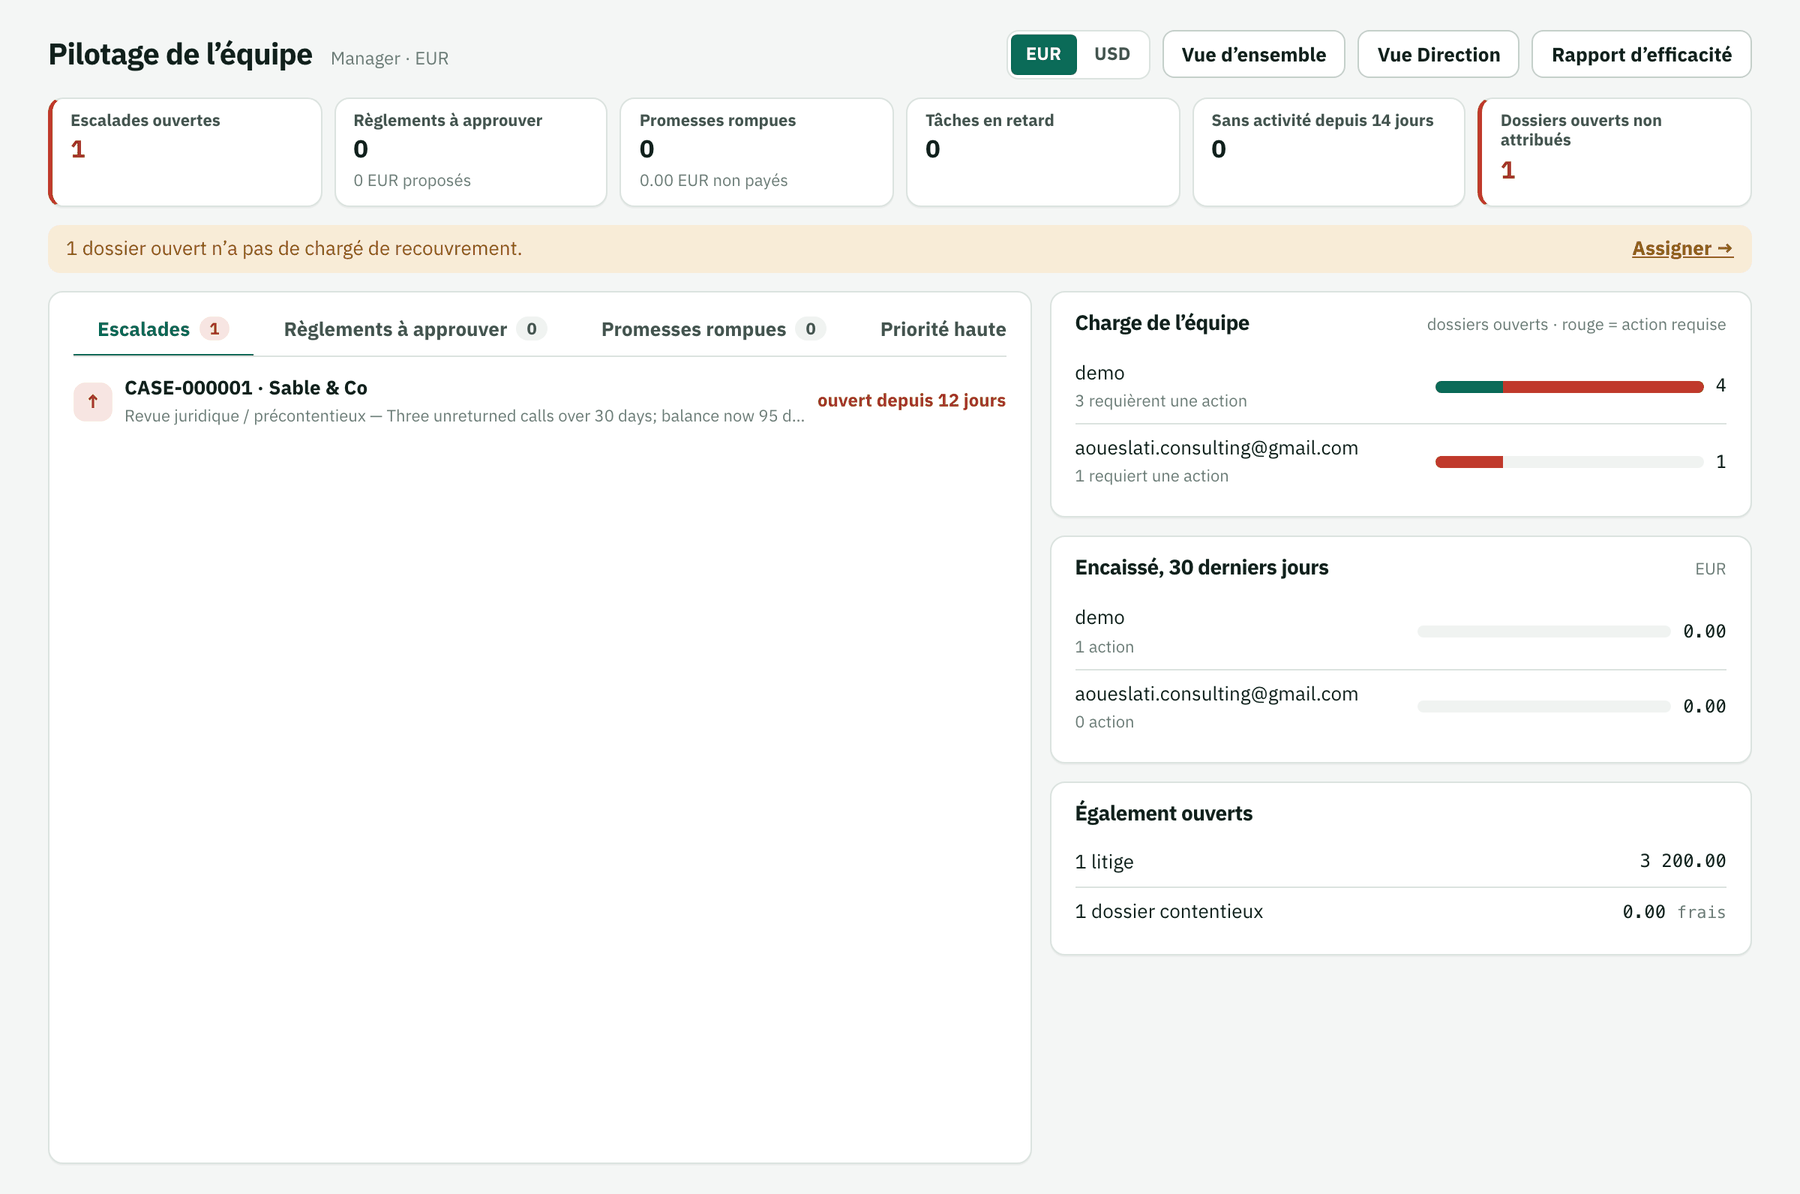Click demo's workload bar in Charge de l'équipe

coord(1569,386)
